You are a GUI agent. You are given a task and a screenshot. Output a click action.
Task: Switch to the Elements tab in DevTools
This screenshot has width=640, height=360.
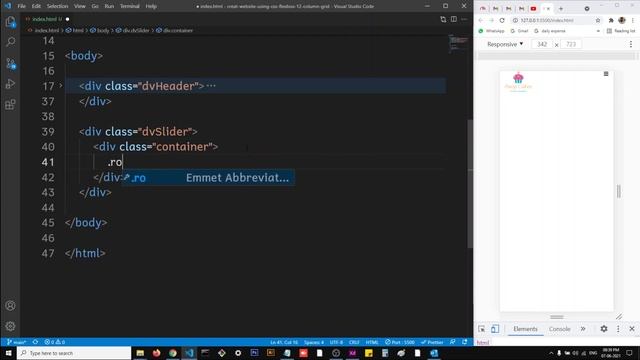[x=525, y=329]
